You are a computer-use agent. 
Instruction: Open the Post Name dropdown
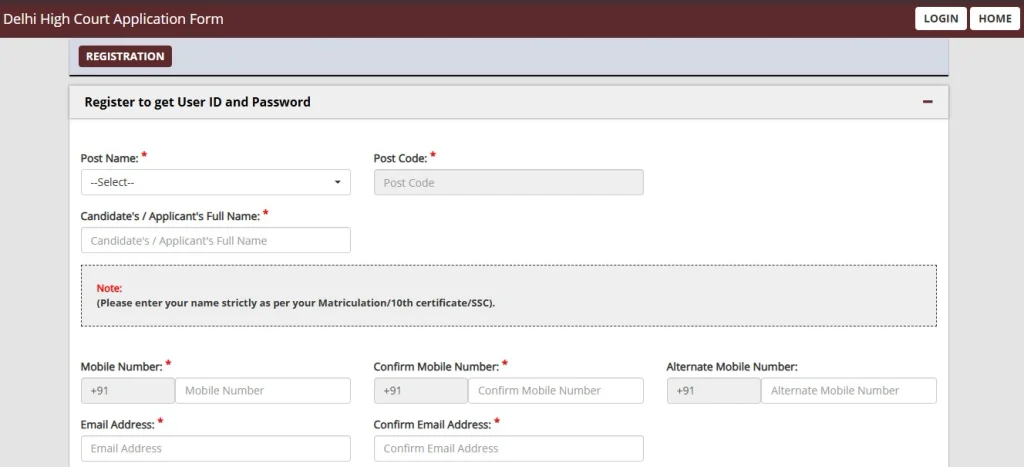tap(216, 182)
